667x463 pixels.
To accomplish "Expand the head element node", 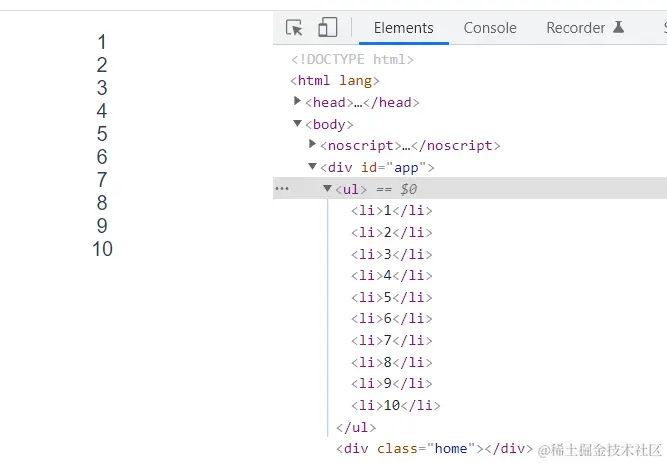I will point(298,102).
